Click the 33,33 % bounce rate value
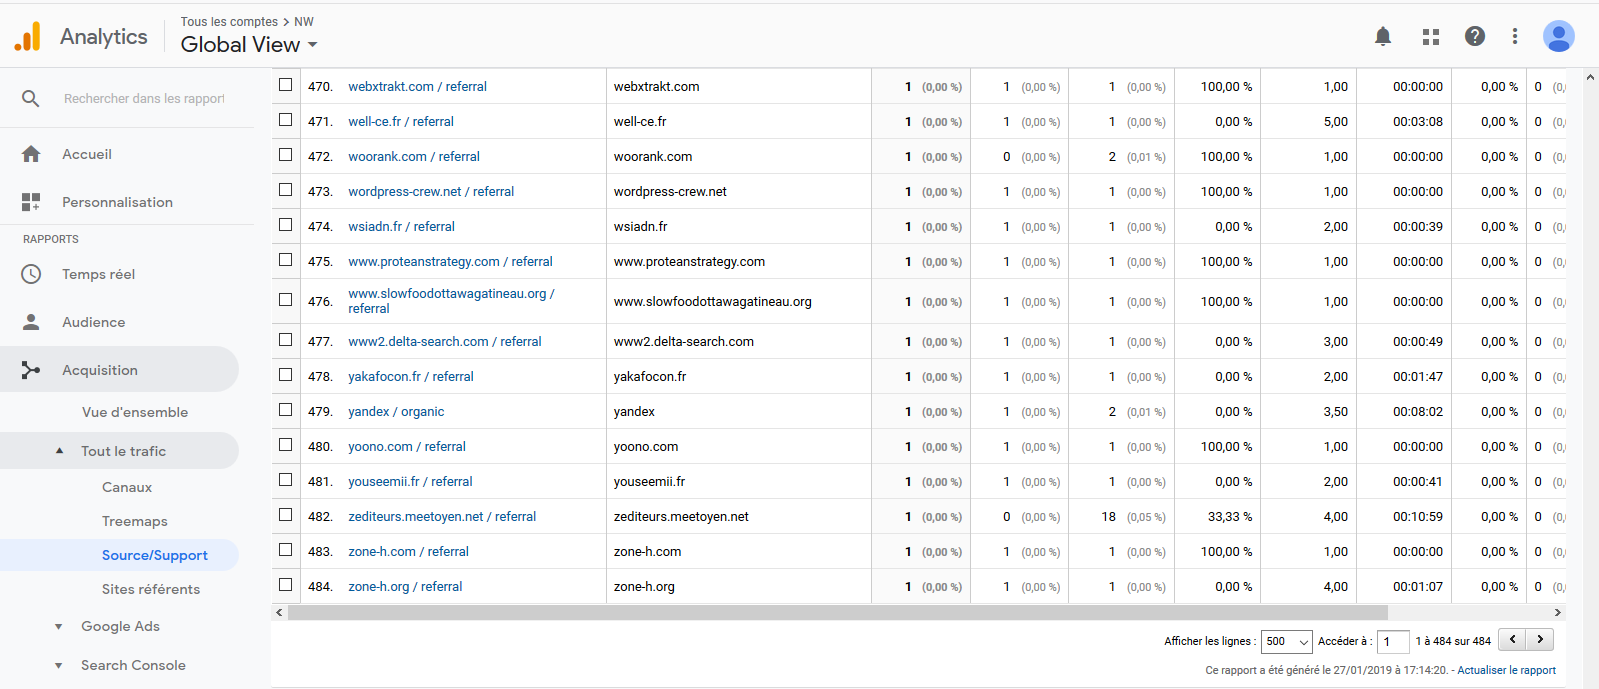 point(1229,516)
